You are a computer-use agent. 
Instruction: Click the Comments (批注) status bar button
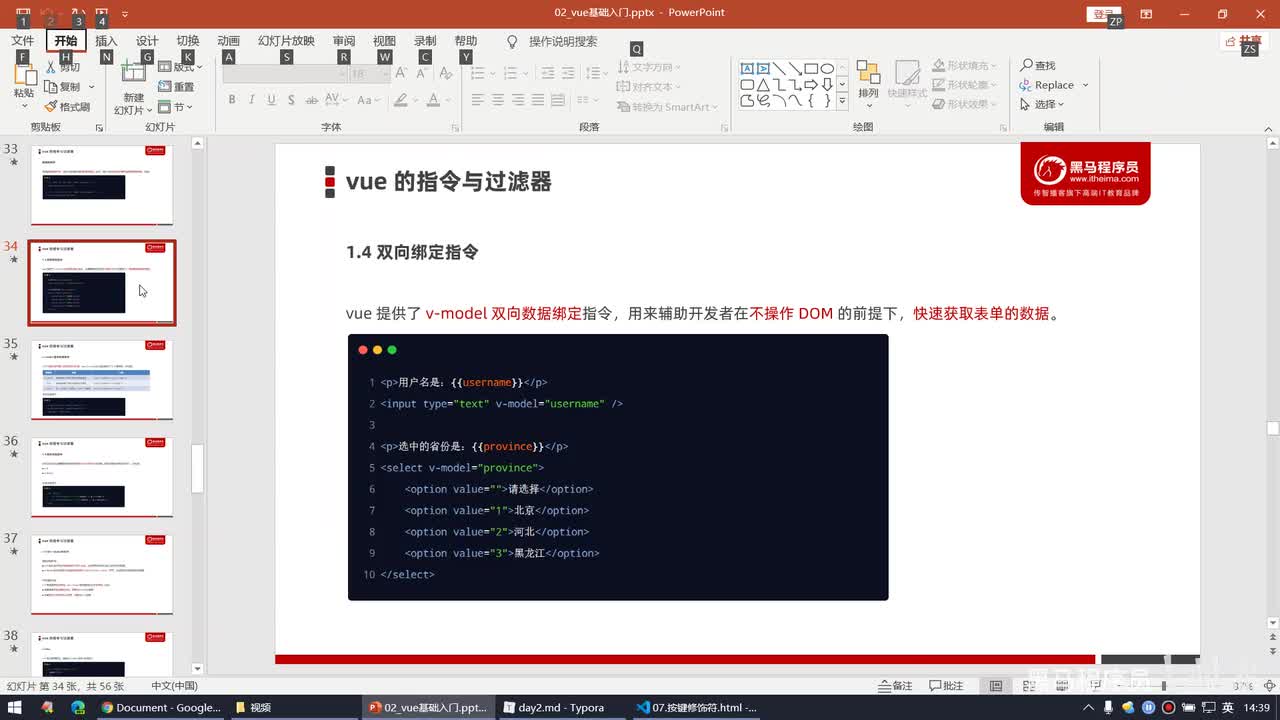[x=947, y=686]
